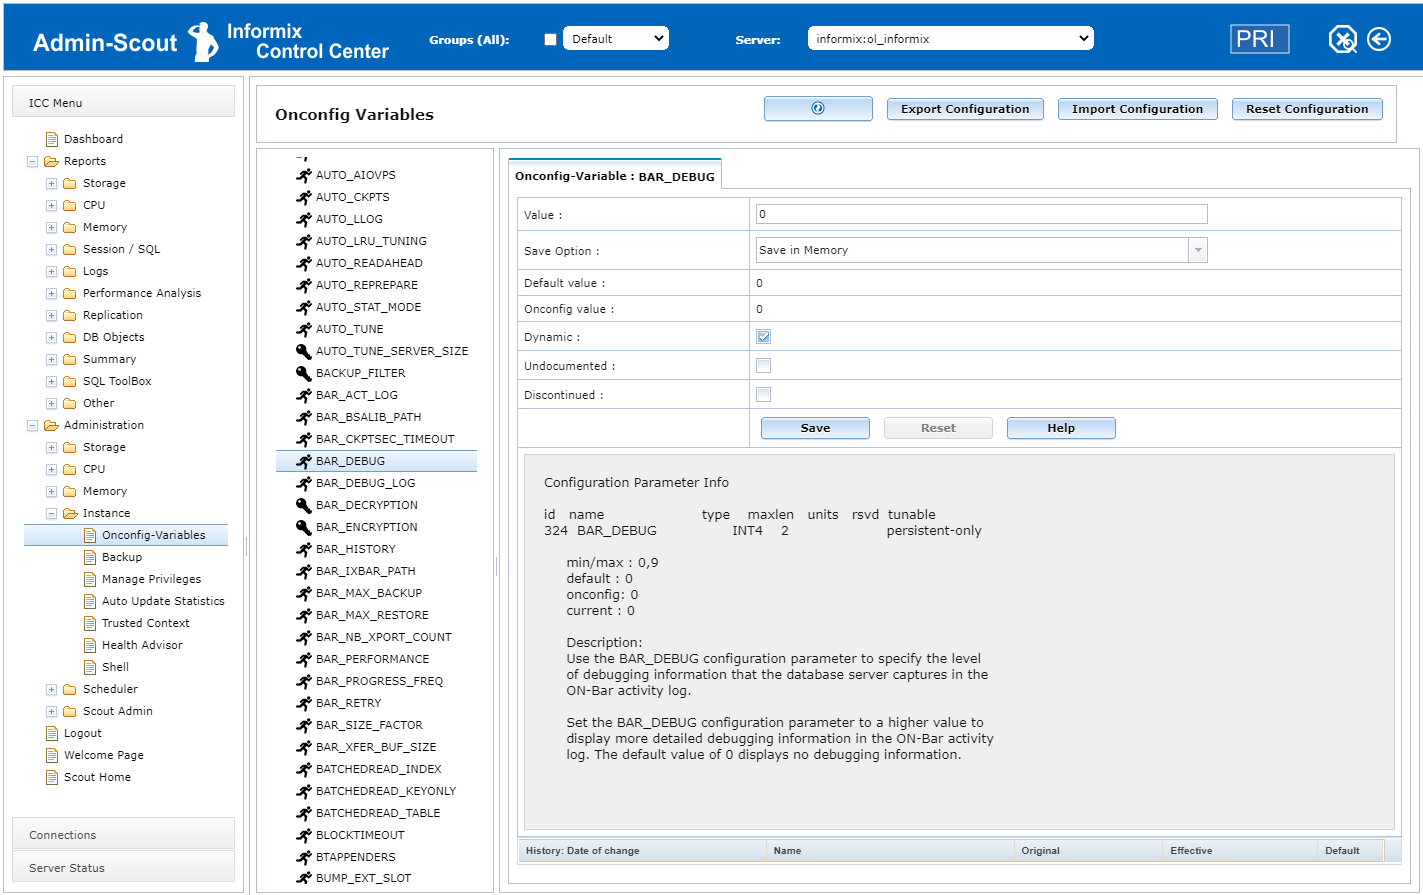The width and height of the screenshot is (1423, 895).
Task: Click the running-man icon beside AUTO_AIOVPS
Action: [304, 175]
